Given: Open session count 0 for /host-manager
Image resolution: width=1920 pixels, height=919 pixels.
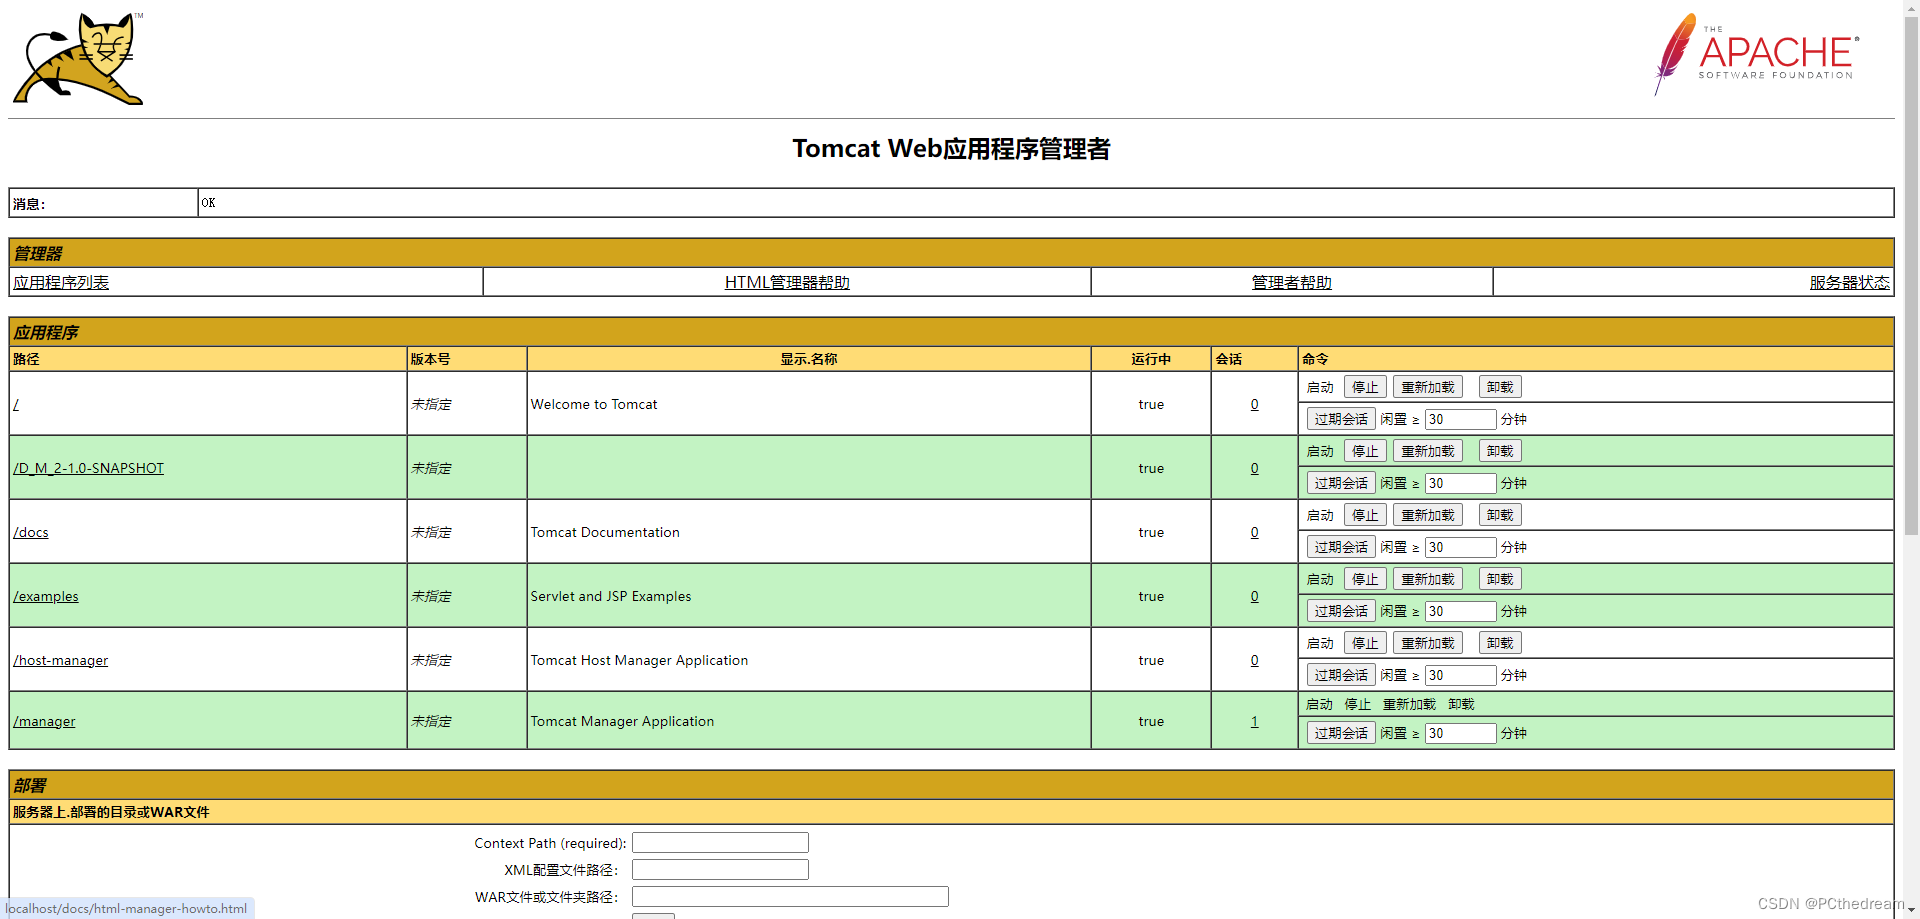Looking at the screenshot, I should 1254,660.
